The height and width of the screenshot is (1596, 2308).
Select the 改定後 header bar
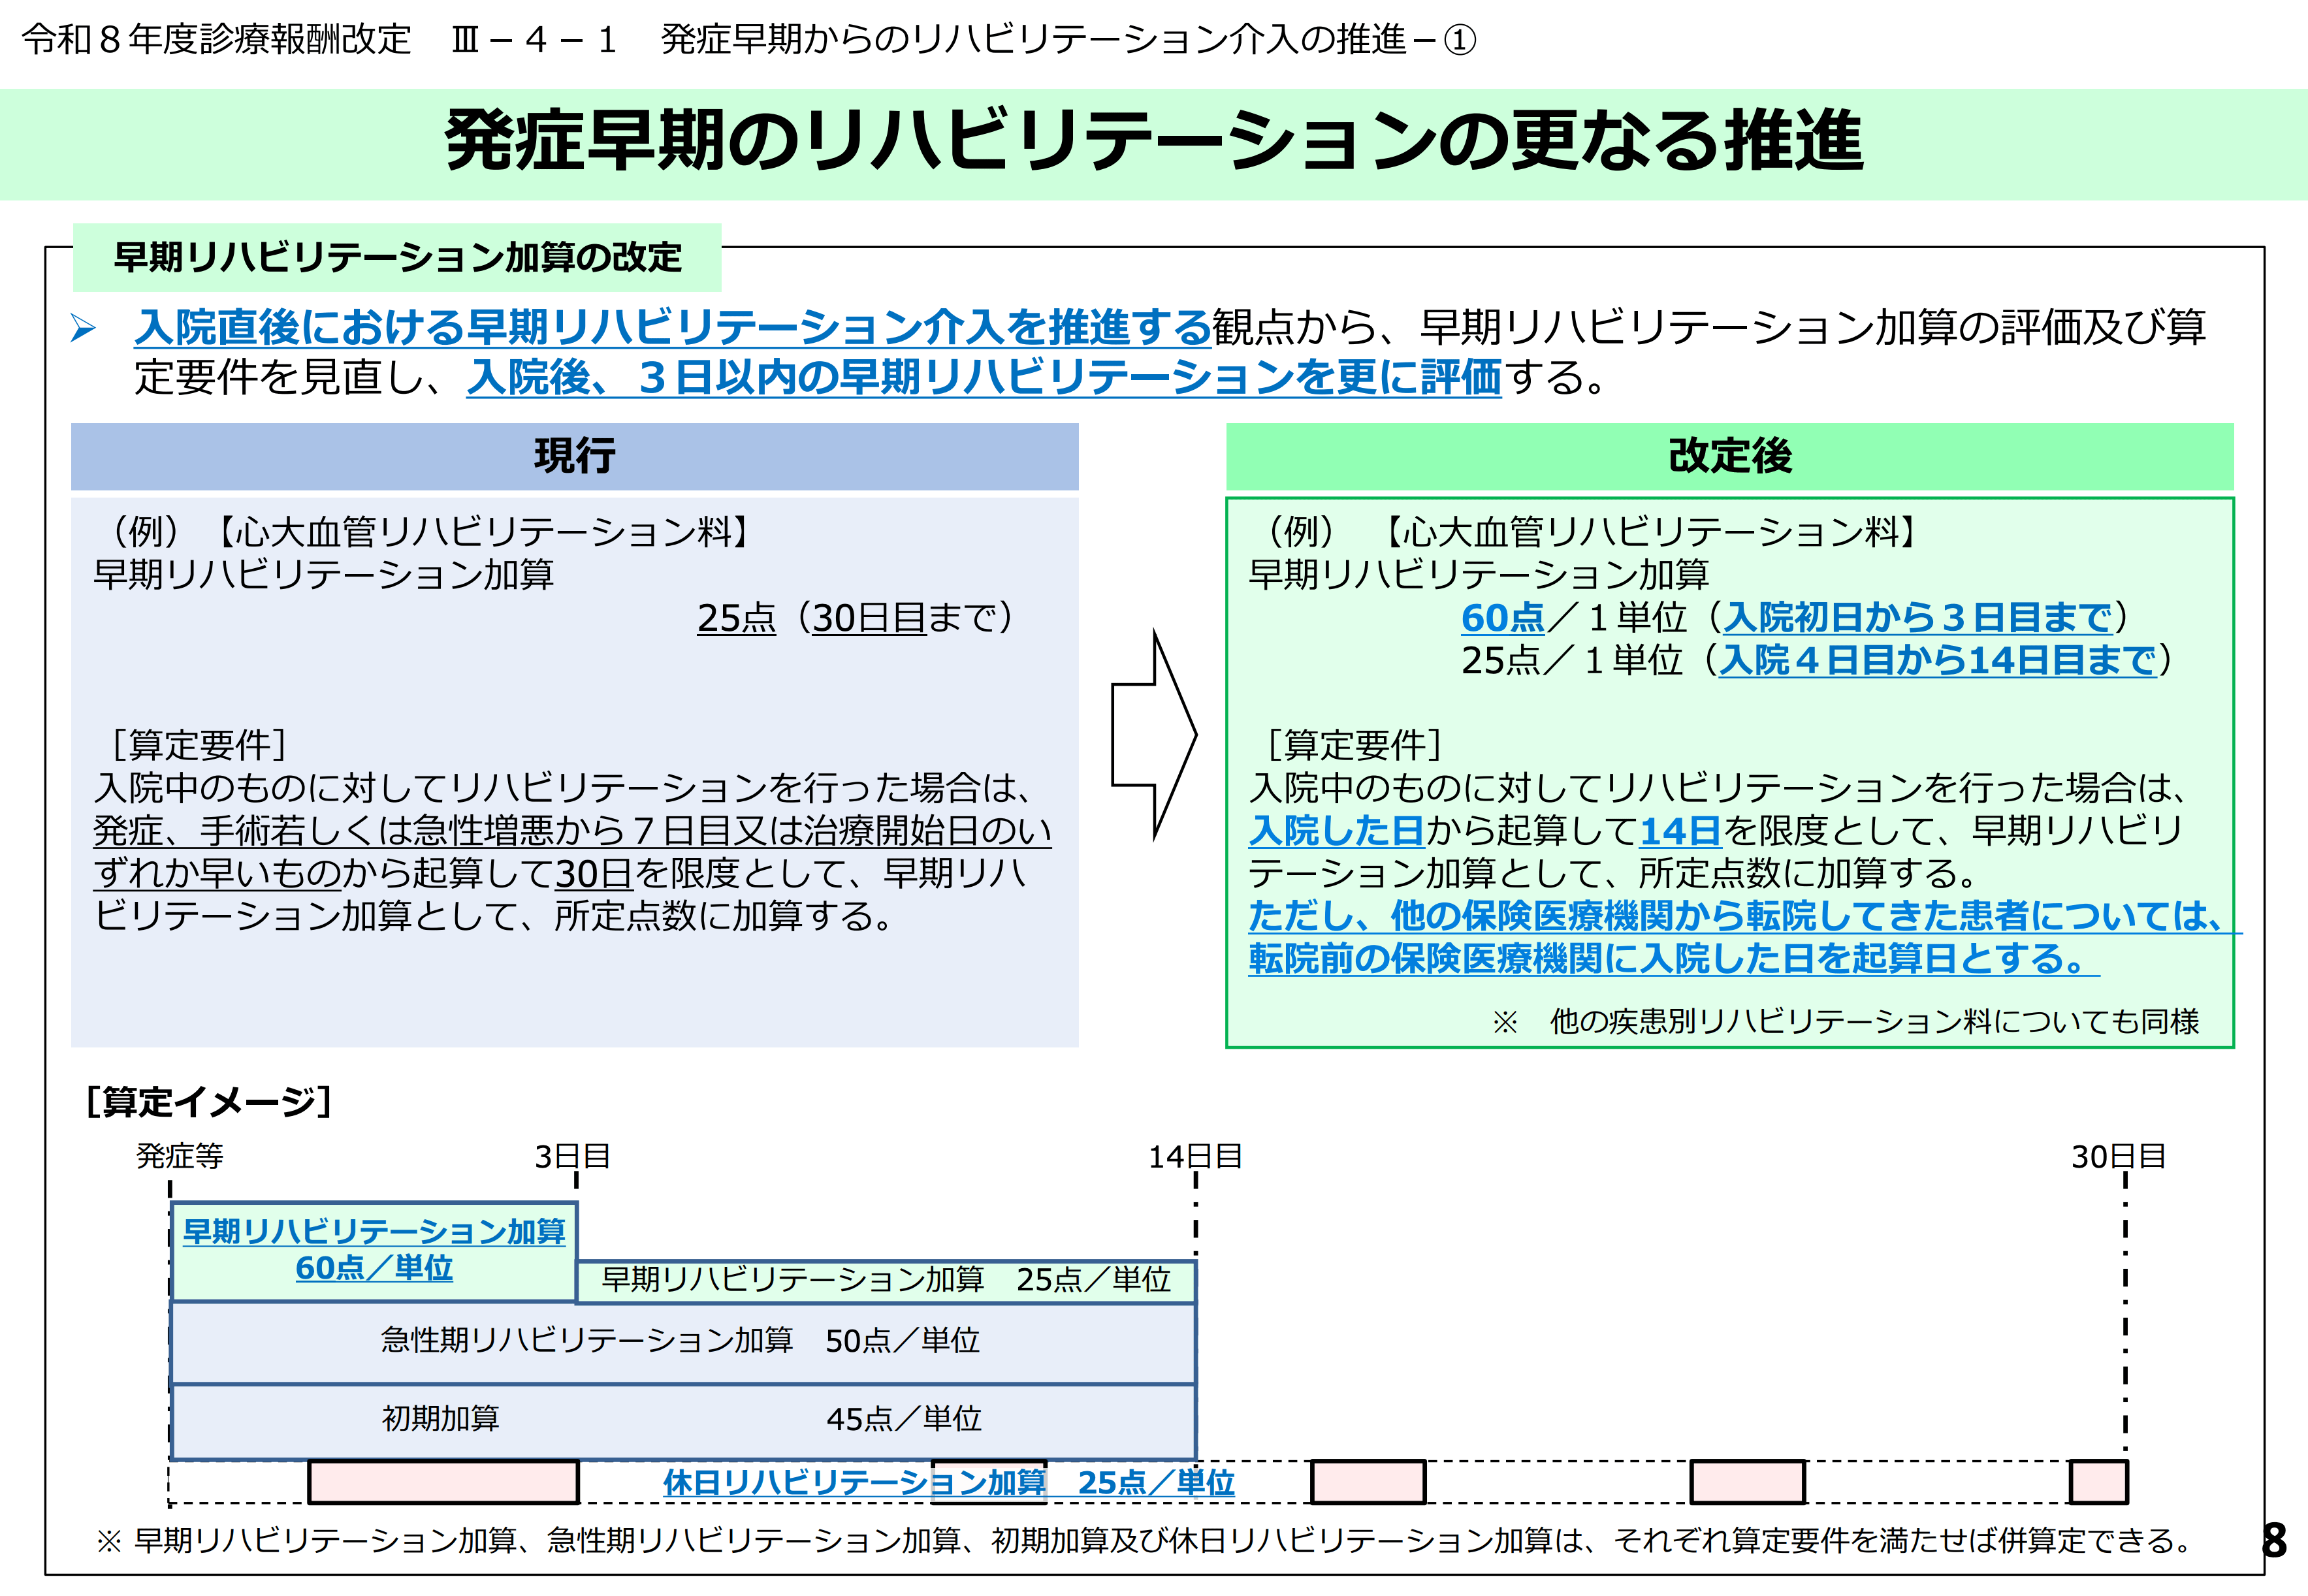click(x=1729, y=457)
